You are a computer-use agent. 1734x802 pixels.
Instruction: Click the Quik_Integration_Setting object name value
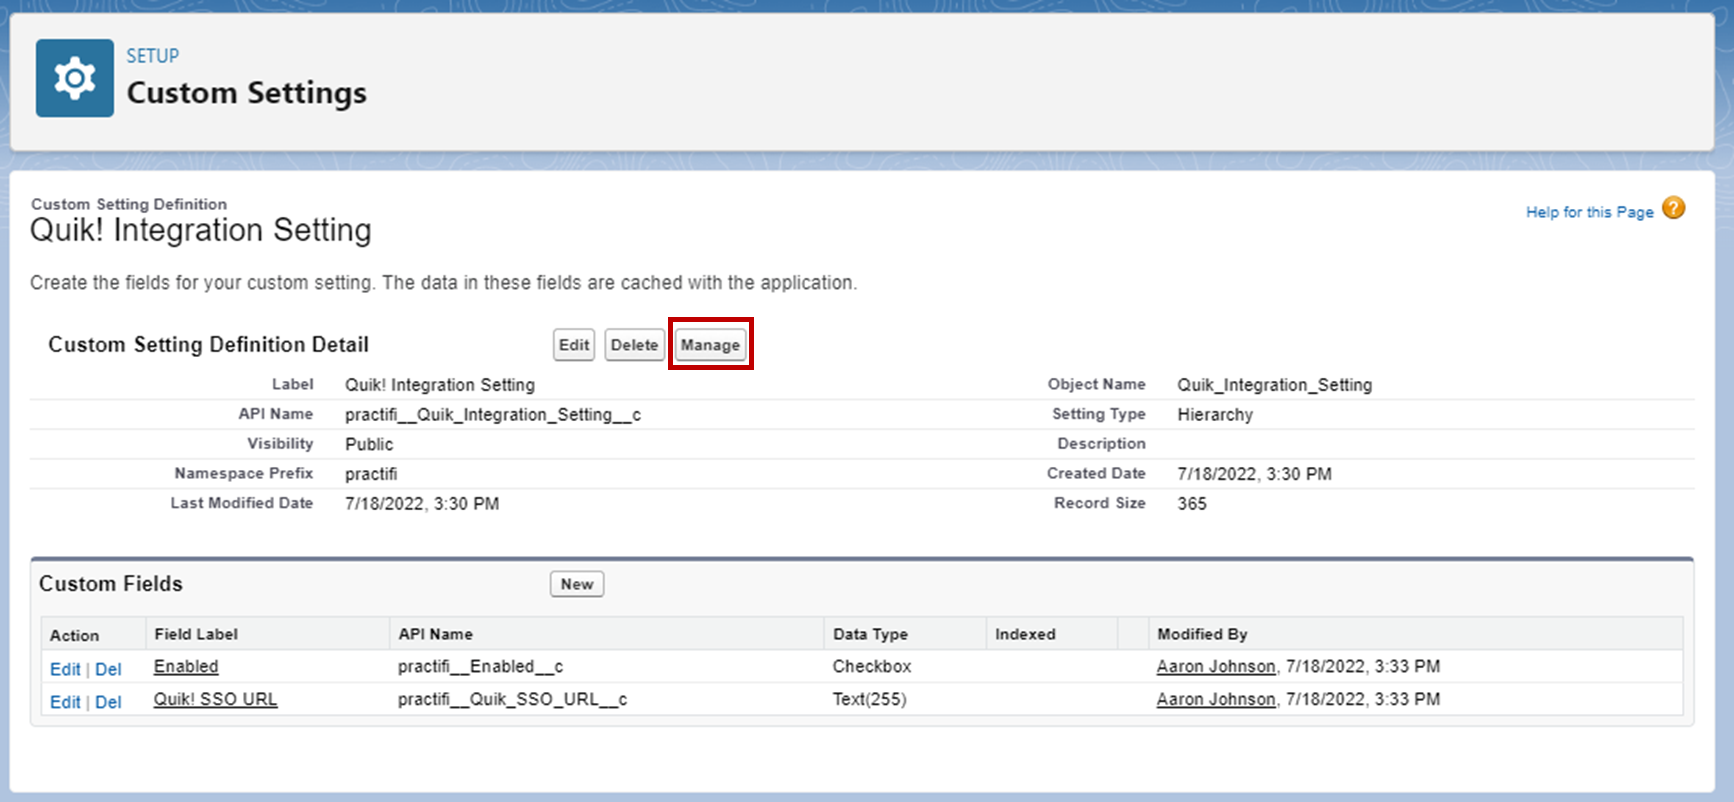[1274, 385]
